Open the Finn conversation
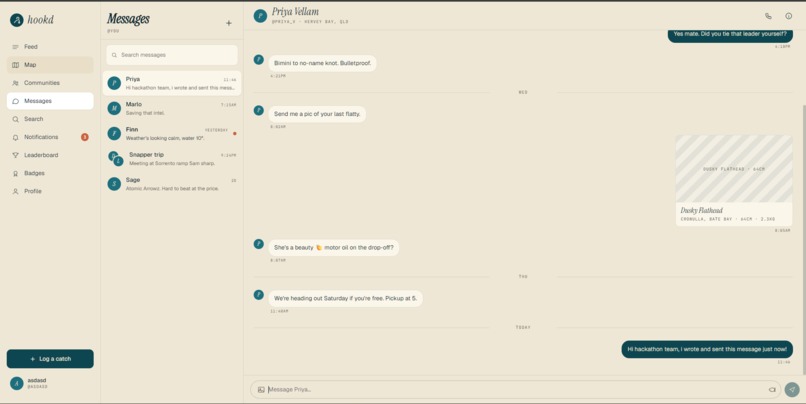This screenshot has height=404, width=806. (172, 134)
